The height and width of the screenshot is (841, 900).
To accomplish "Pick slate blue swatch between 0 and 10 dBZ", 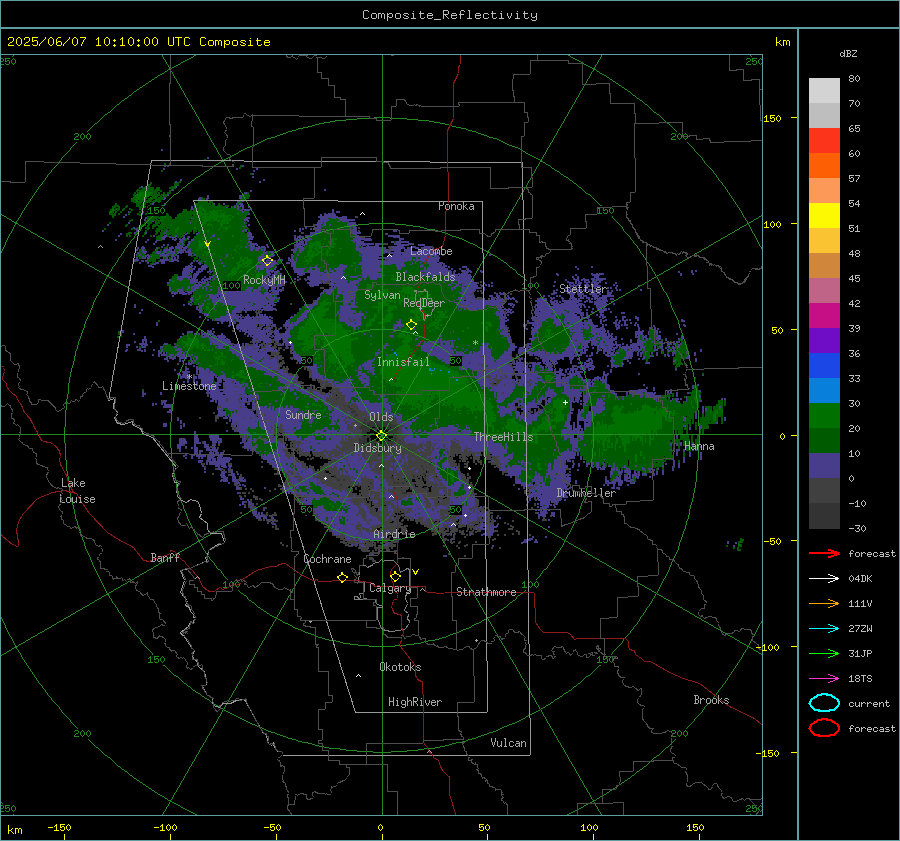I will (824, 466).
